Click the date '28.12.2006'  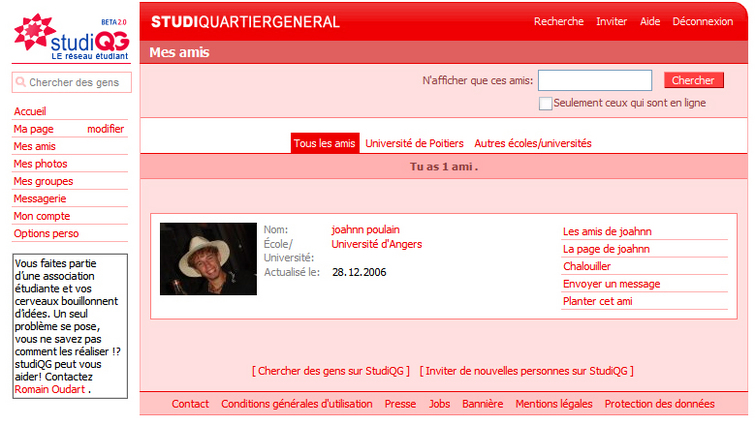click(359, 272)
